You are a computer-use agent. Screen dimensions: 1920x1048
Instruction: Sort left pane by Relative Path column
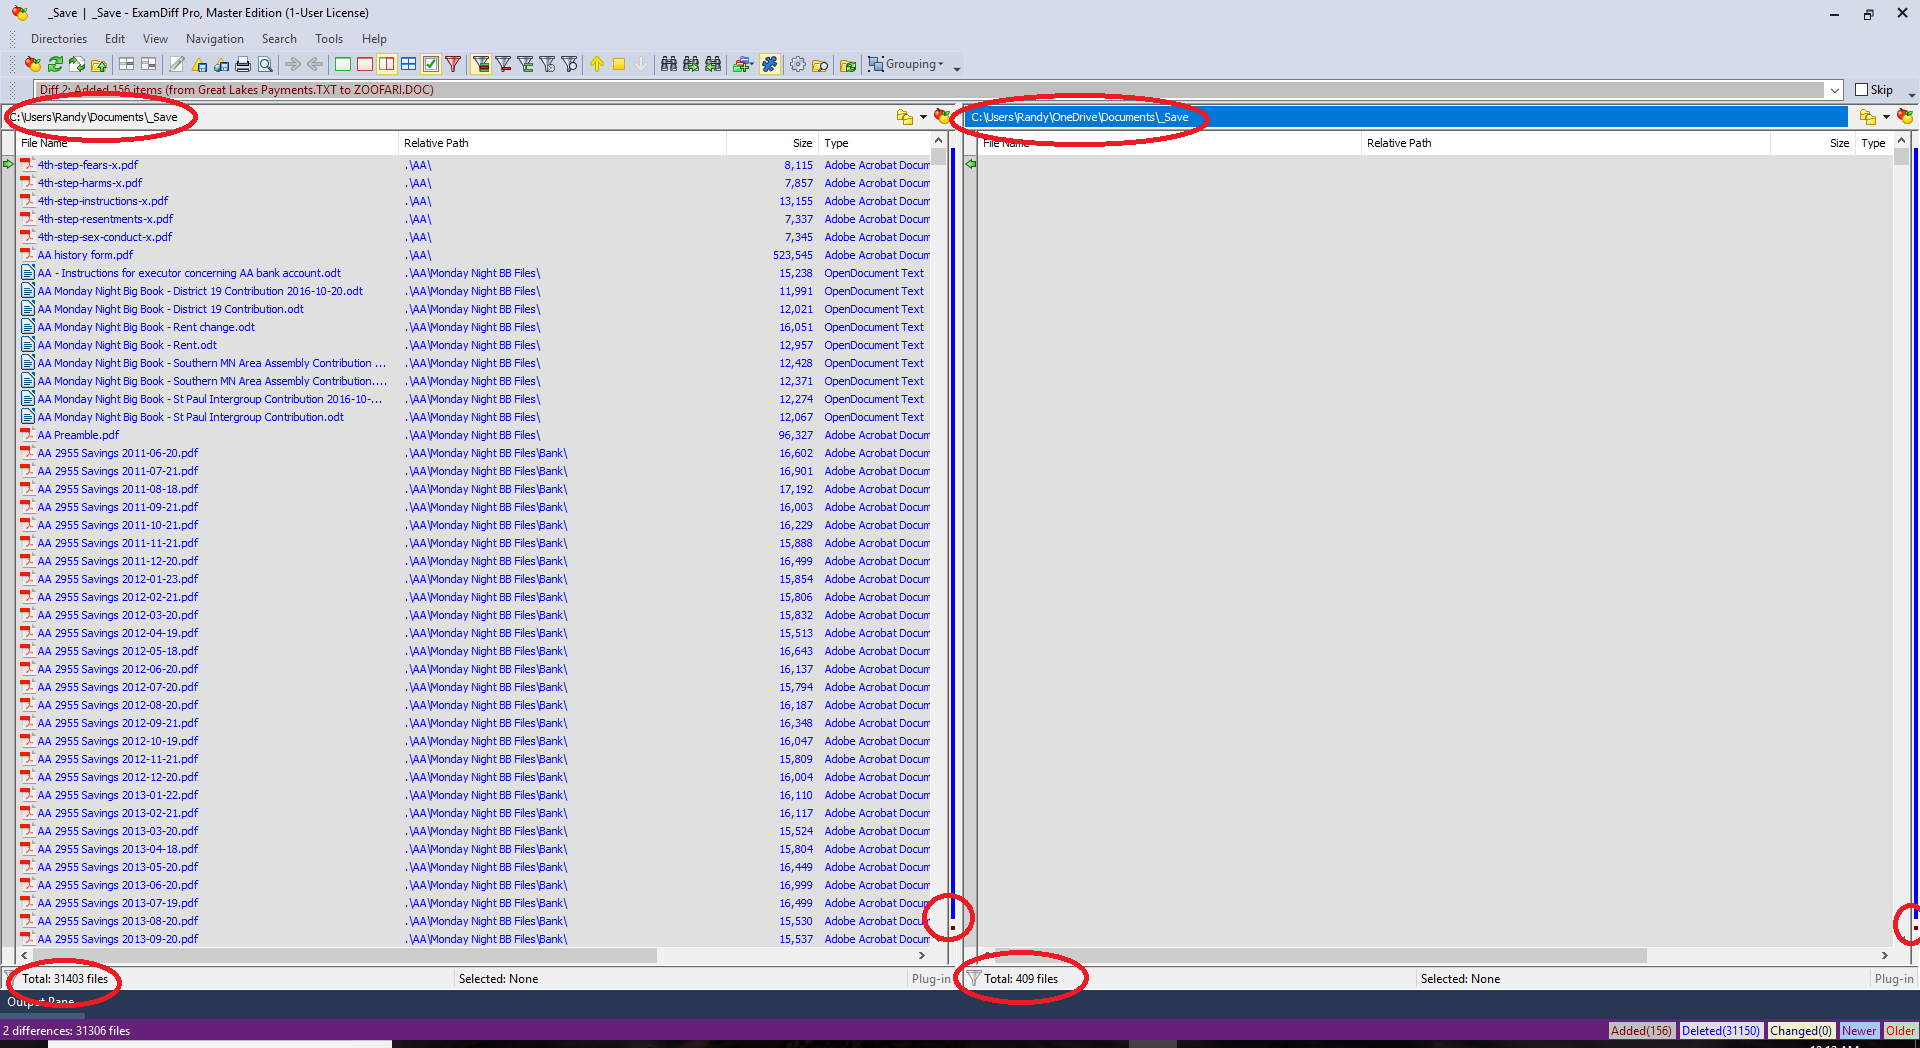(563, 143)
